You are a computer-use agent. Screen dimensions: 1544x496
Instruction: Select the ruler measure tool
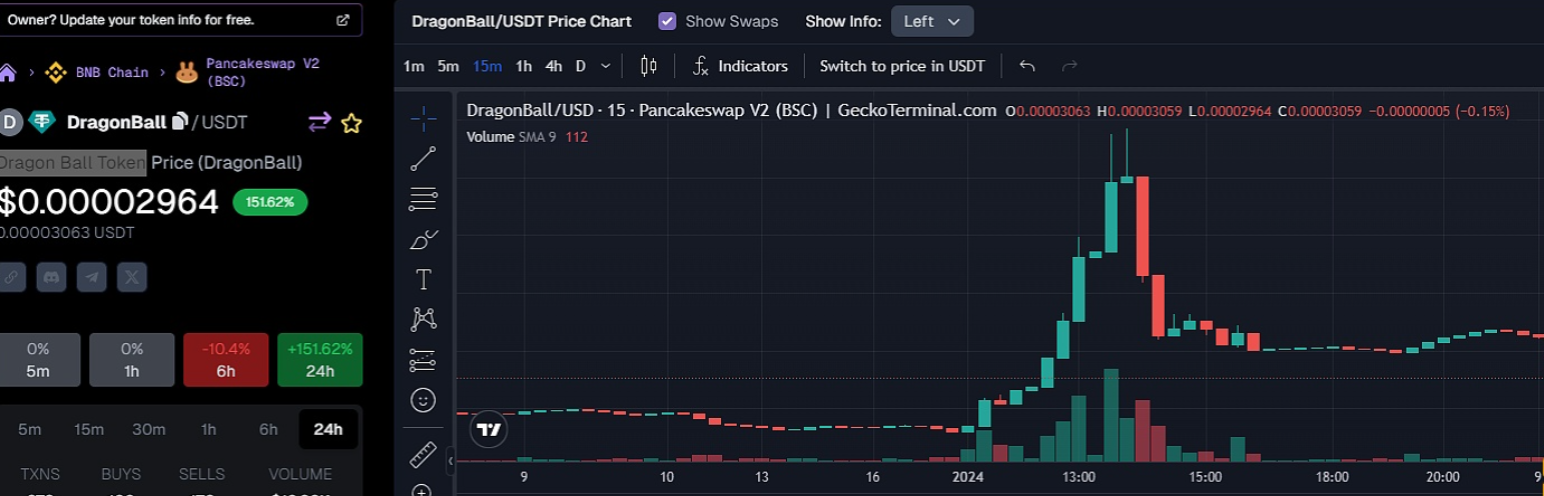point(423,455)
